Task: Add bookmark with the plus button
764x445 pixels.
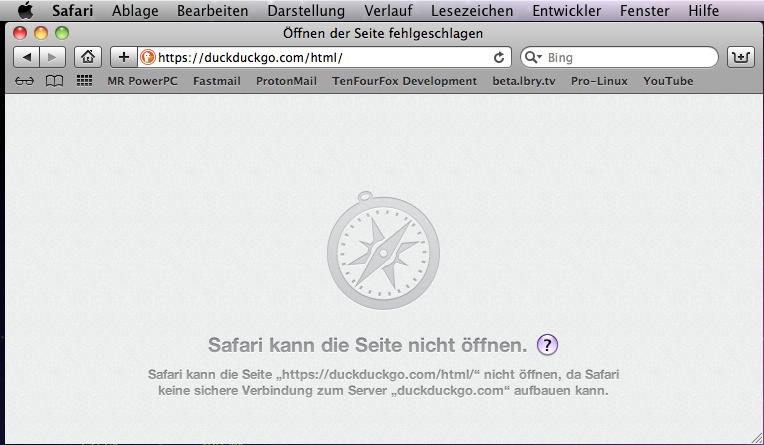Action: (124, 57)
